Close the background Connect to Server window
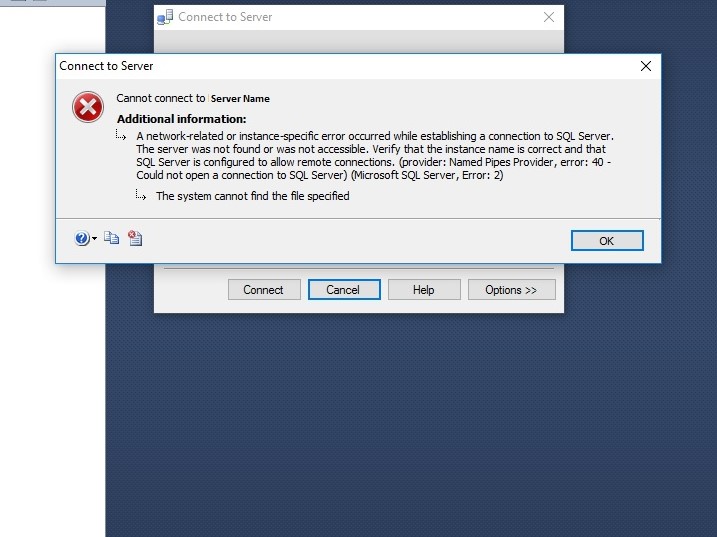The image size is (717, 537). tap(549, 17)
